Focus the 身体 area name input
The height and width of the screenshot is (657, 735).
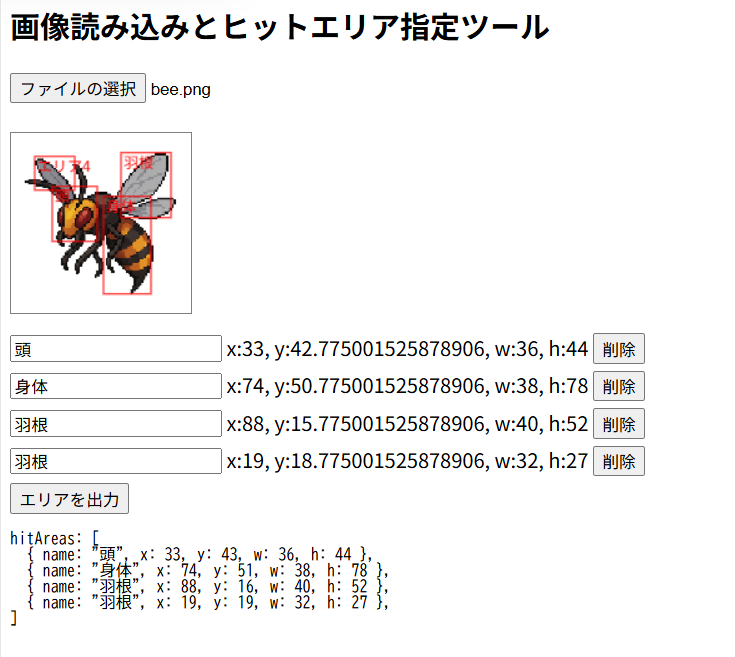pos(115,386)
